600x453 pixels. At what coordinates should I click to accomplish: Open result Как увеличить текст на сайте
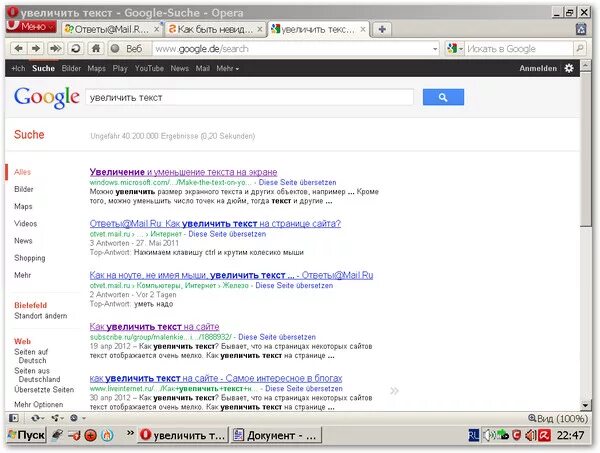pyautogui.click(x=154, y=327)
